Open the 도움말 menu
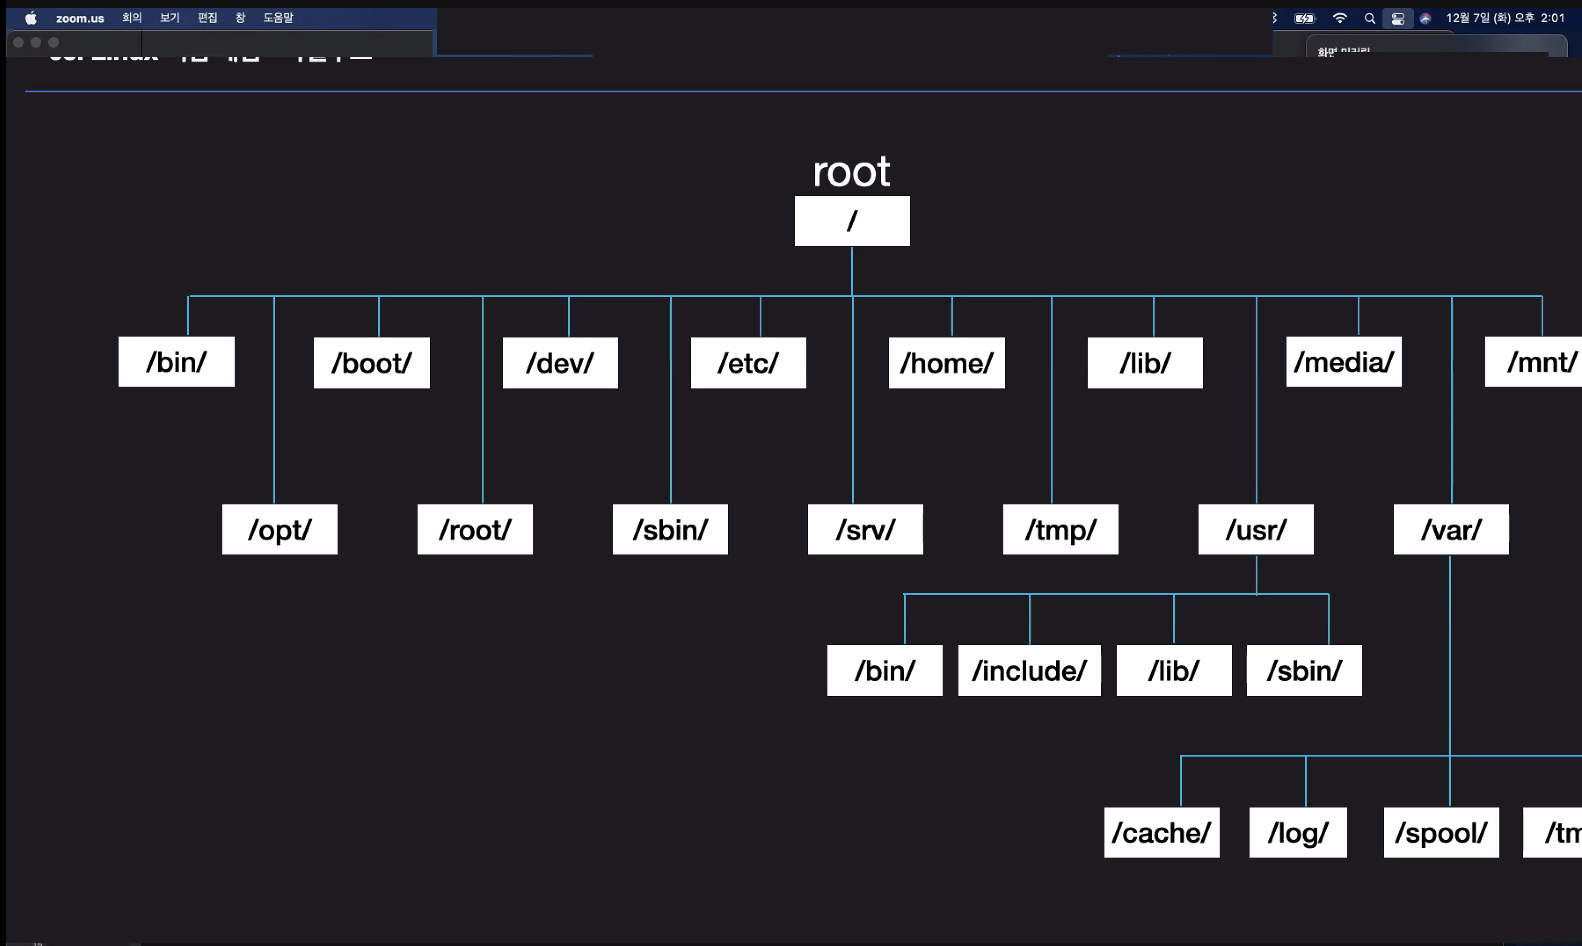 point(278,18)
